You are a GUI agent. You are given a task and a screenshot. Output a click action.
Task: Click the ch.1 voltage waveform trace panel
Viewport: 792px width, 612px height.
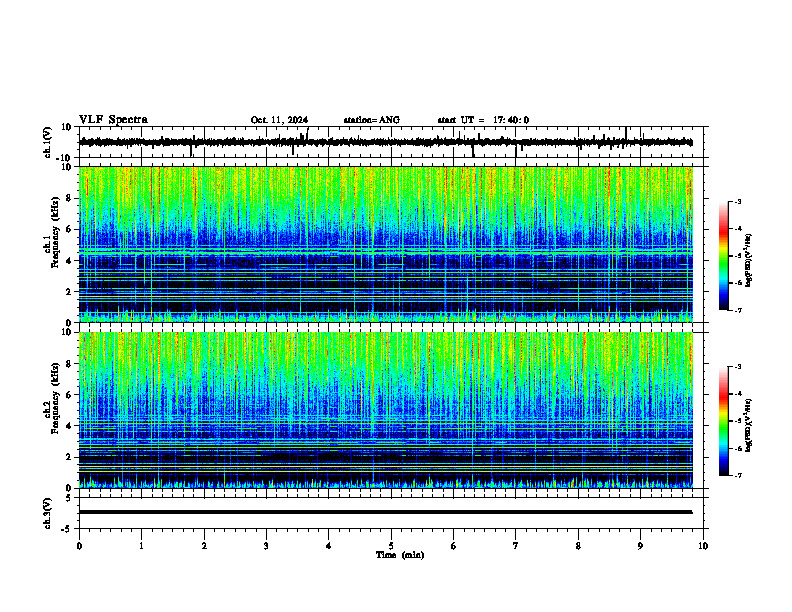(x=393, y=142)
